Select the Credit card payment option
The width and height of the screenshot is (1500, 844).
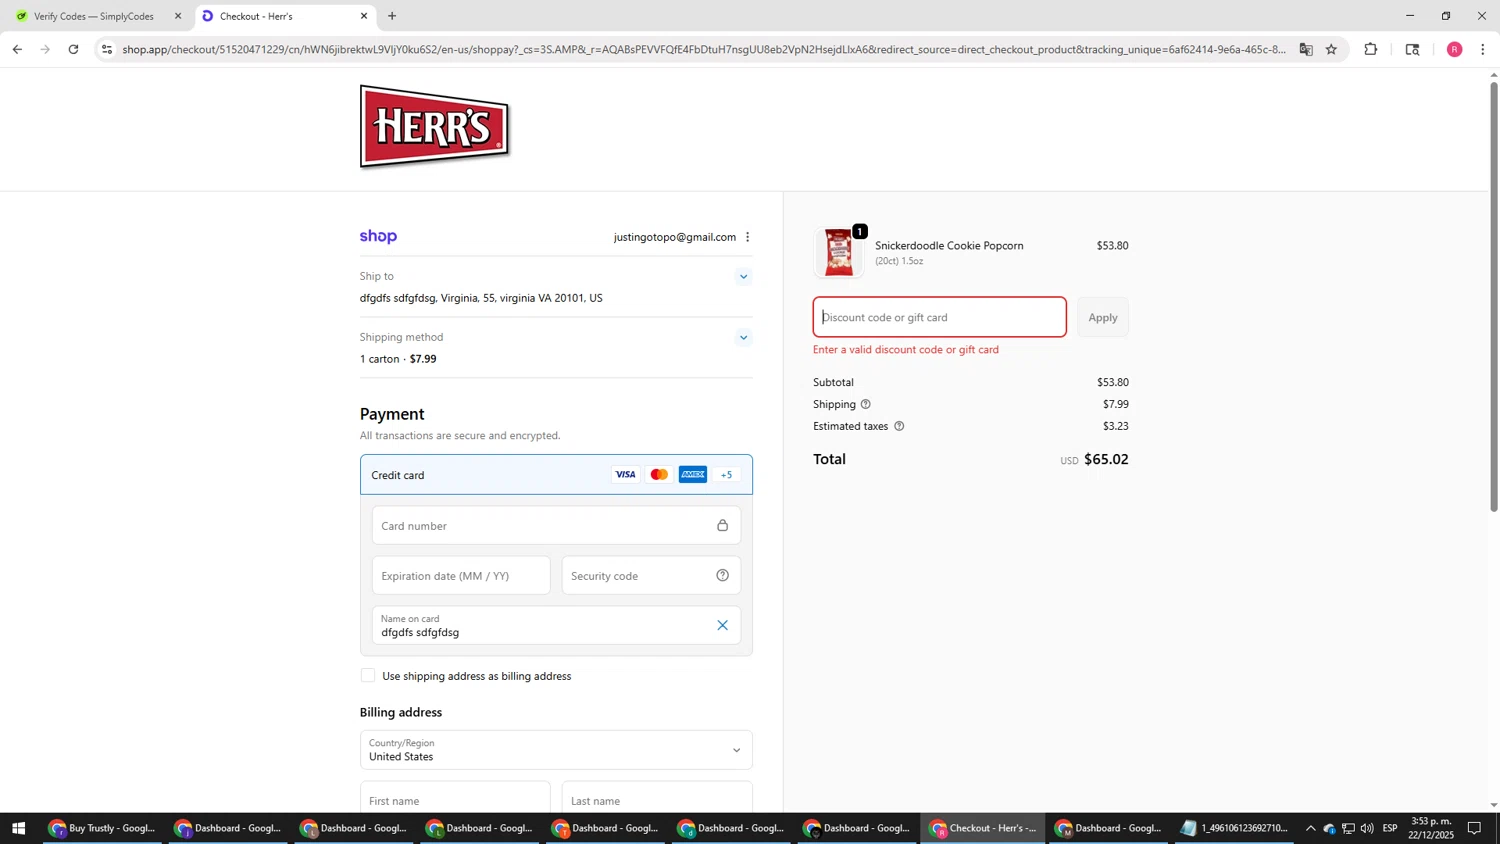556,475
